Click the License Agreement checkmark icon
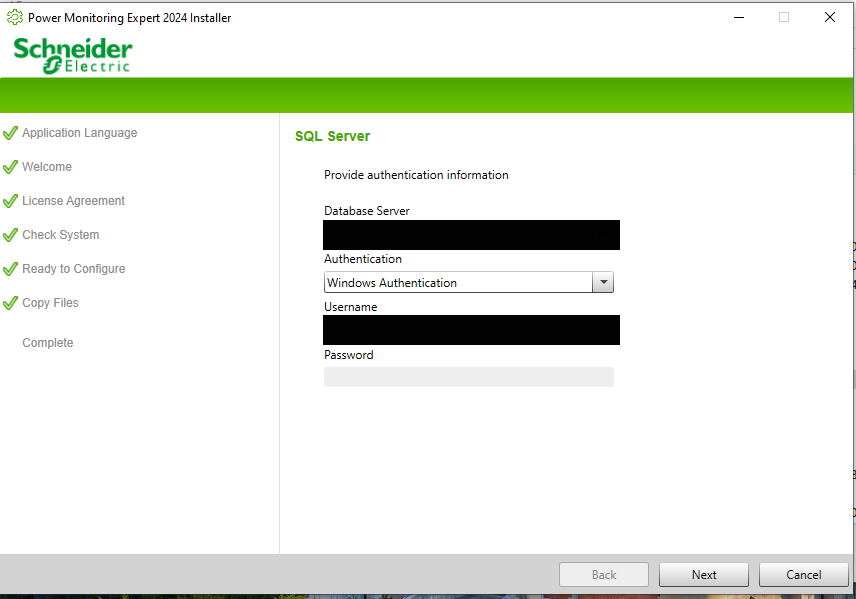 tap(10, 201)
